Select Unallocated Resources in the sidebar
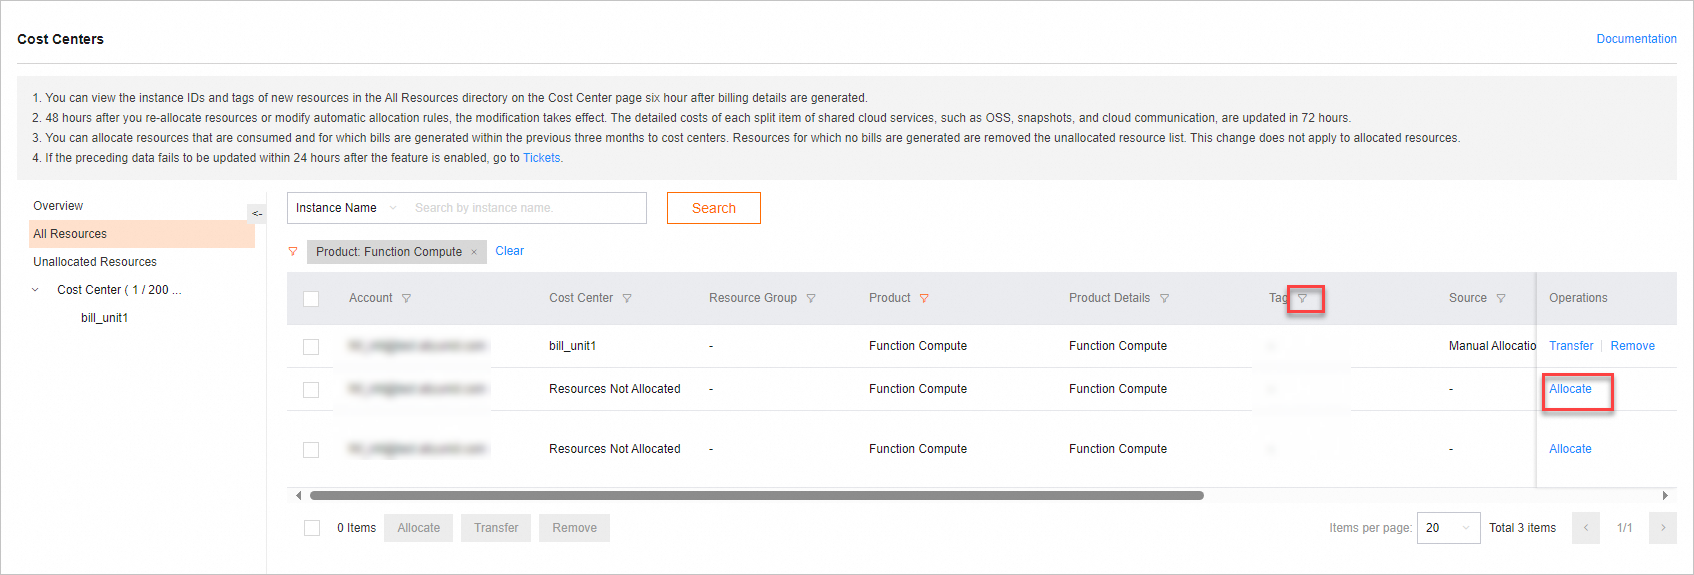The image size is (1694, 575). coord(95,262)
